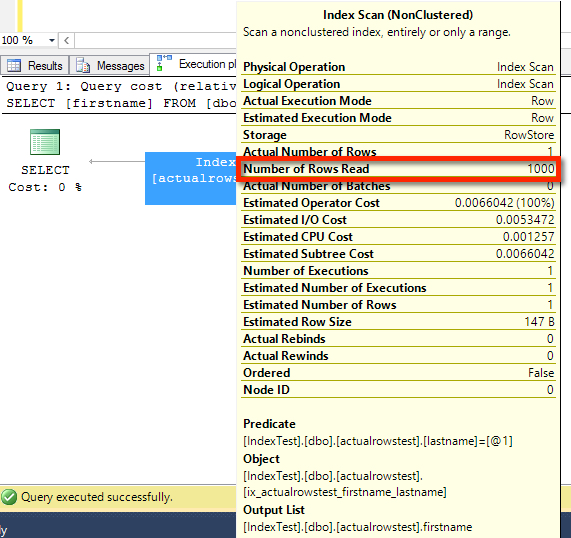Click the 'Estimated Execution Mode' row

click(x=398, y=118)
